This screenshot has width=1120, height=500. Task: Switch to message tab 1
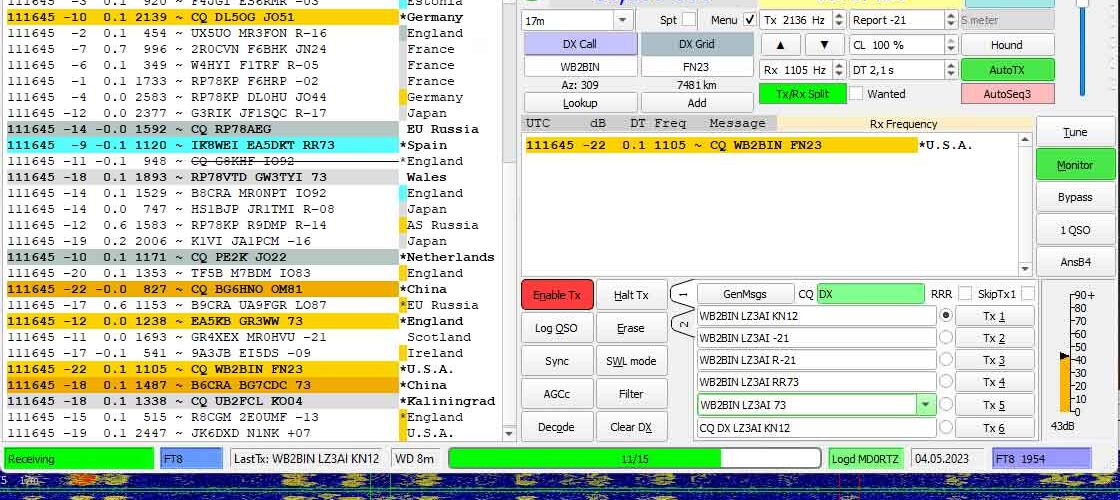[683, 295]
